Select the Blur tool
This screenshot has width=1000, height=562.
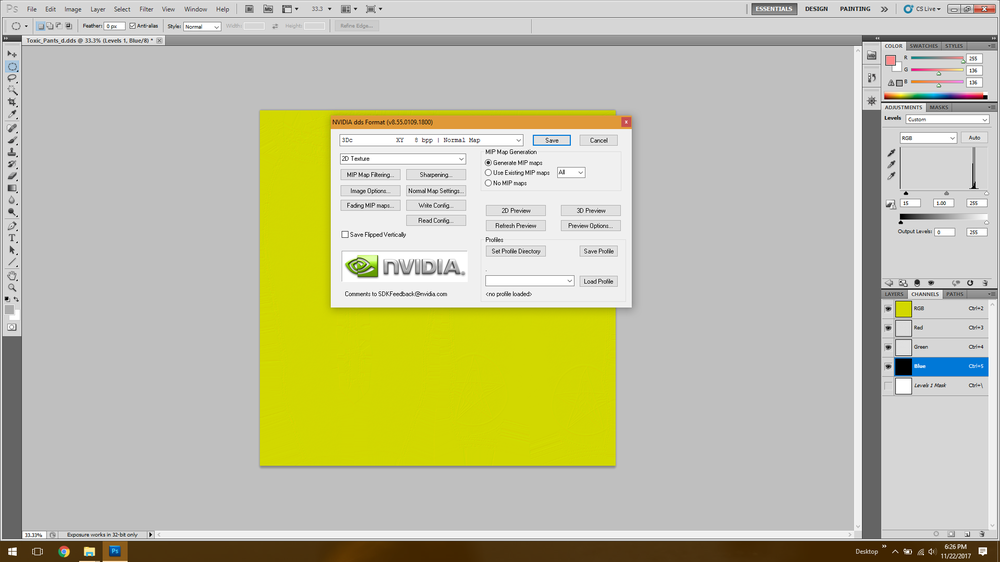click(12, 201)
